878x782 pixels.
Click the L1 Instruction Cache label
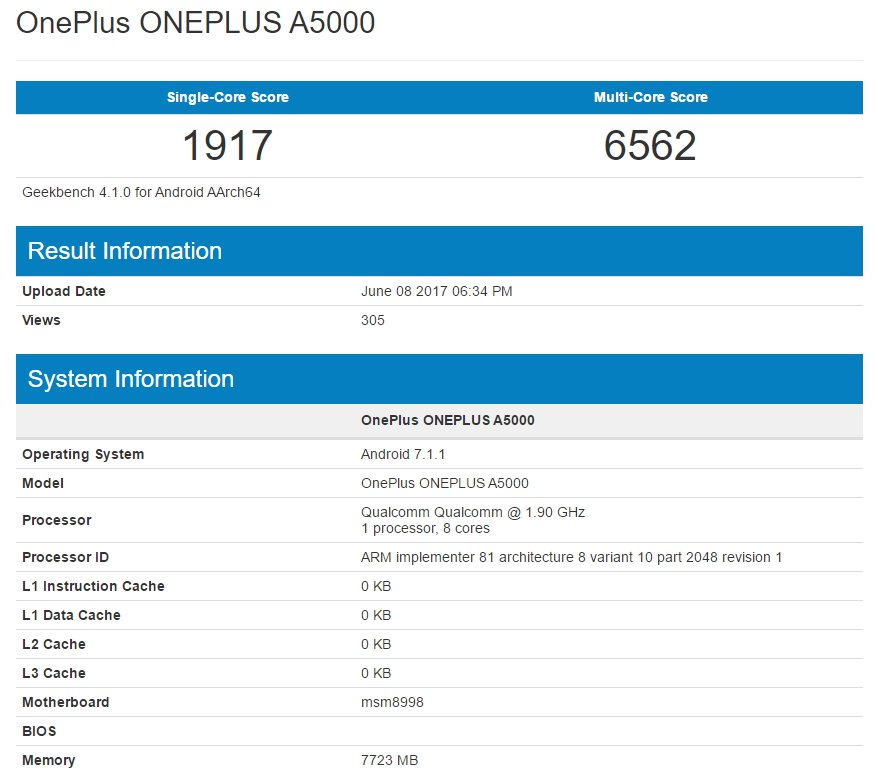pos(94,587)
